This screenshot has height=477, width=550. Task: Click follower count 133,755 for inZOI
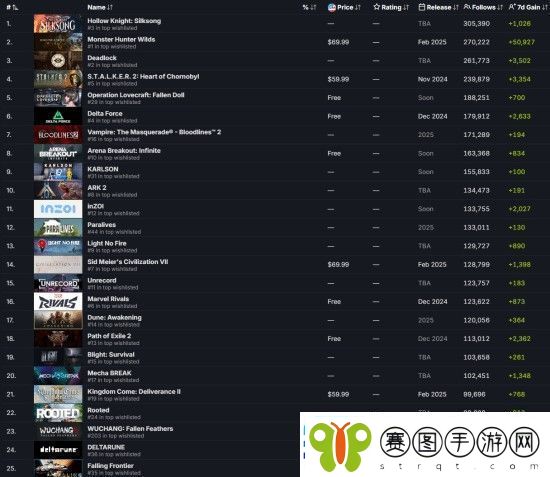476,209
